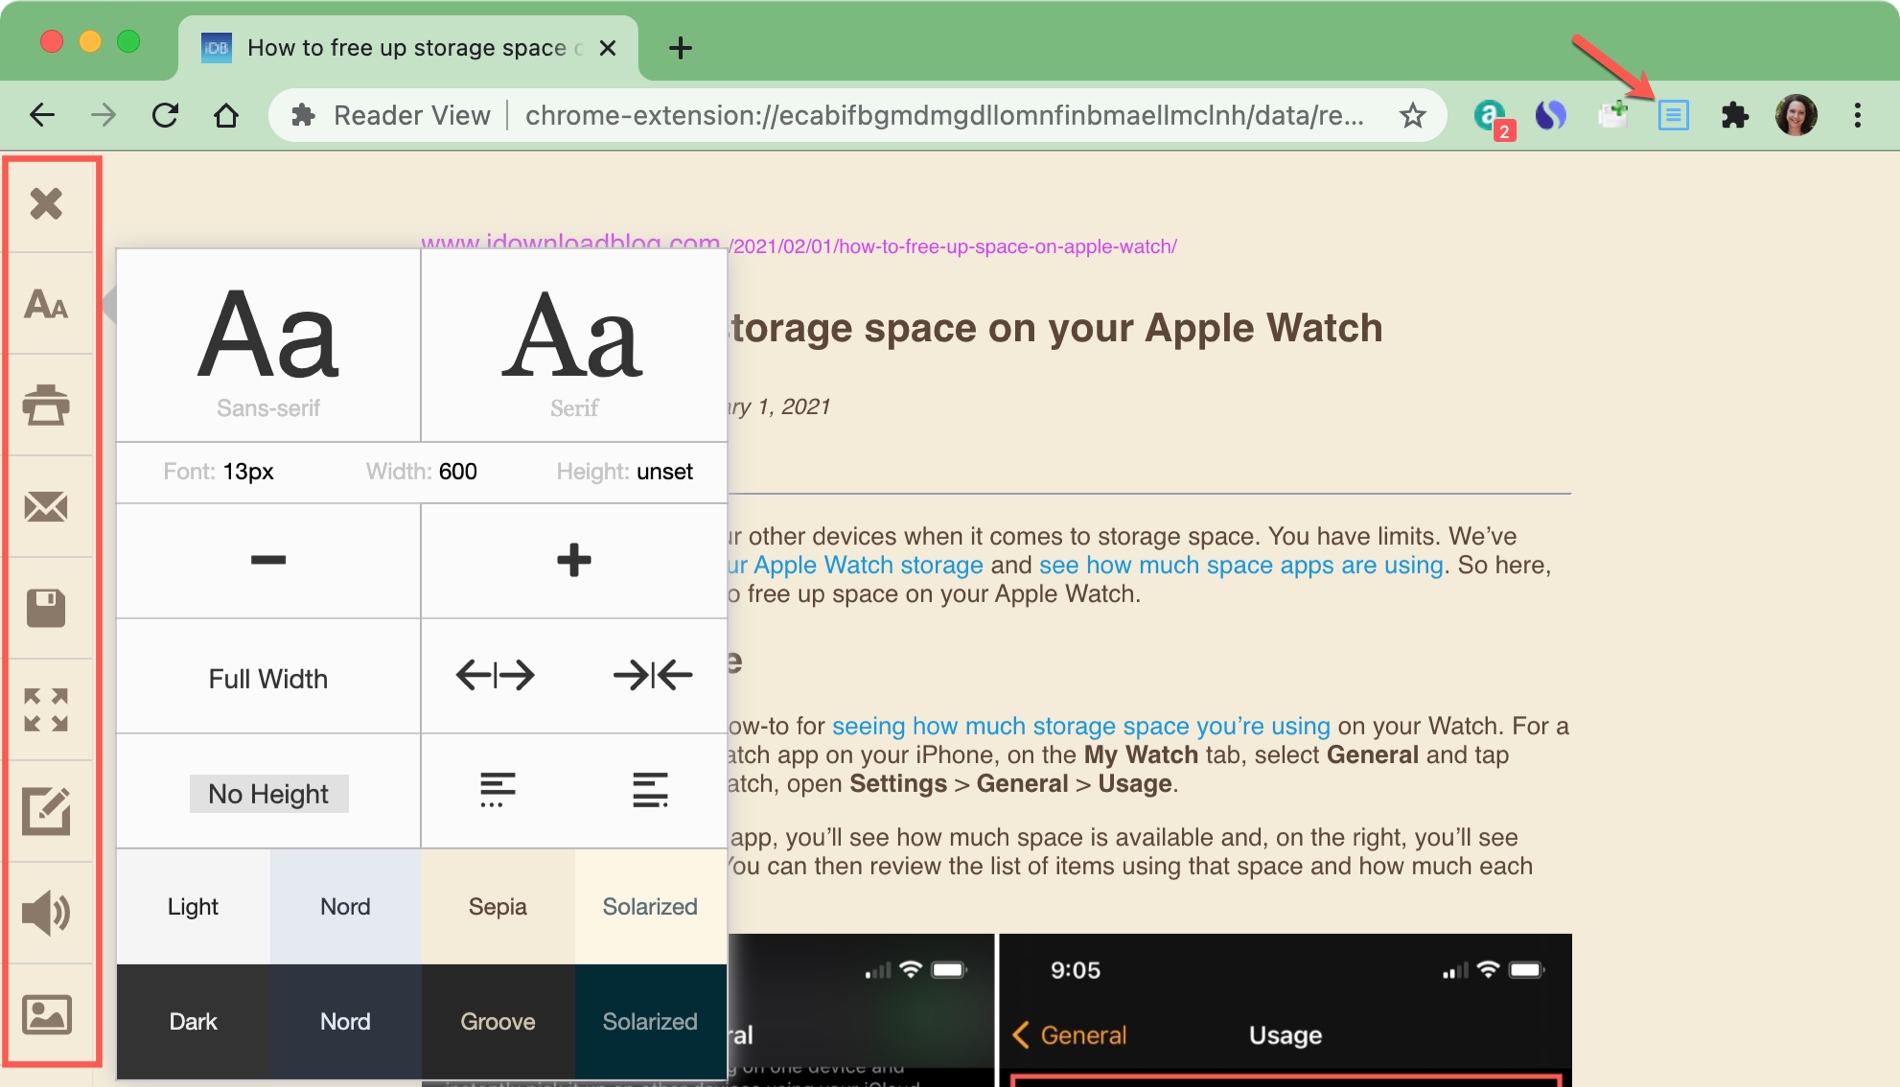Open font settings via the Aa sidebar icon
1900x1087 pixels.
47,305
